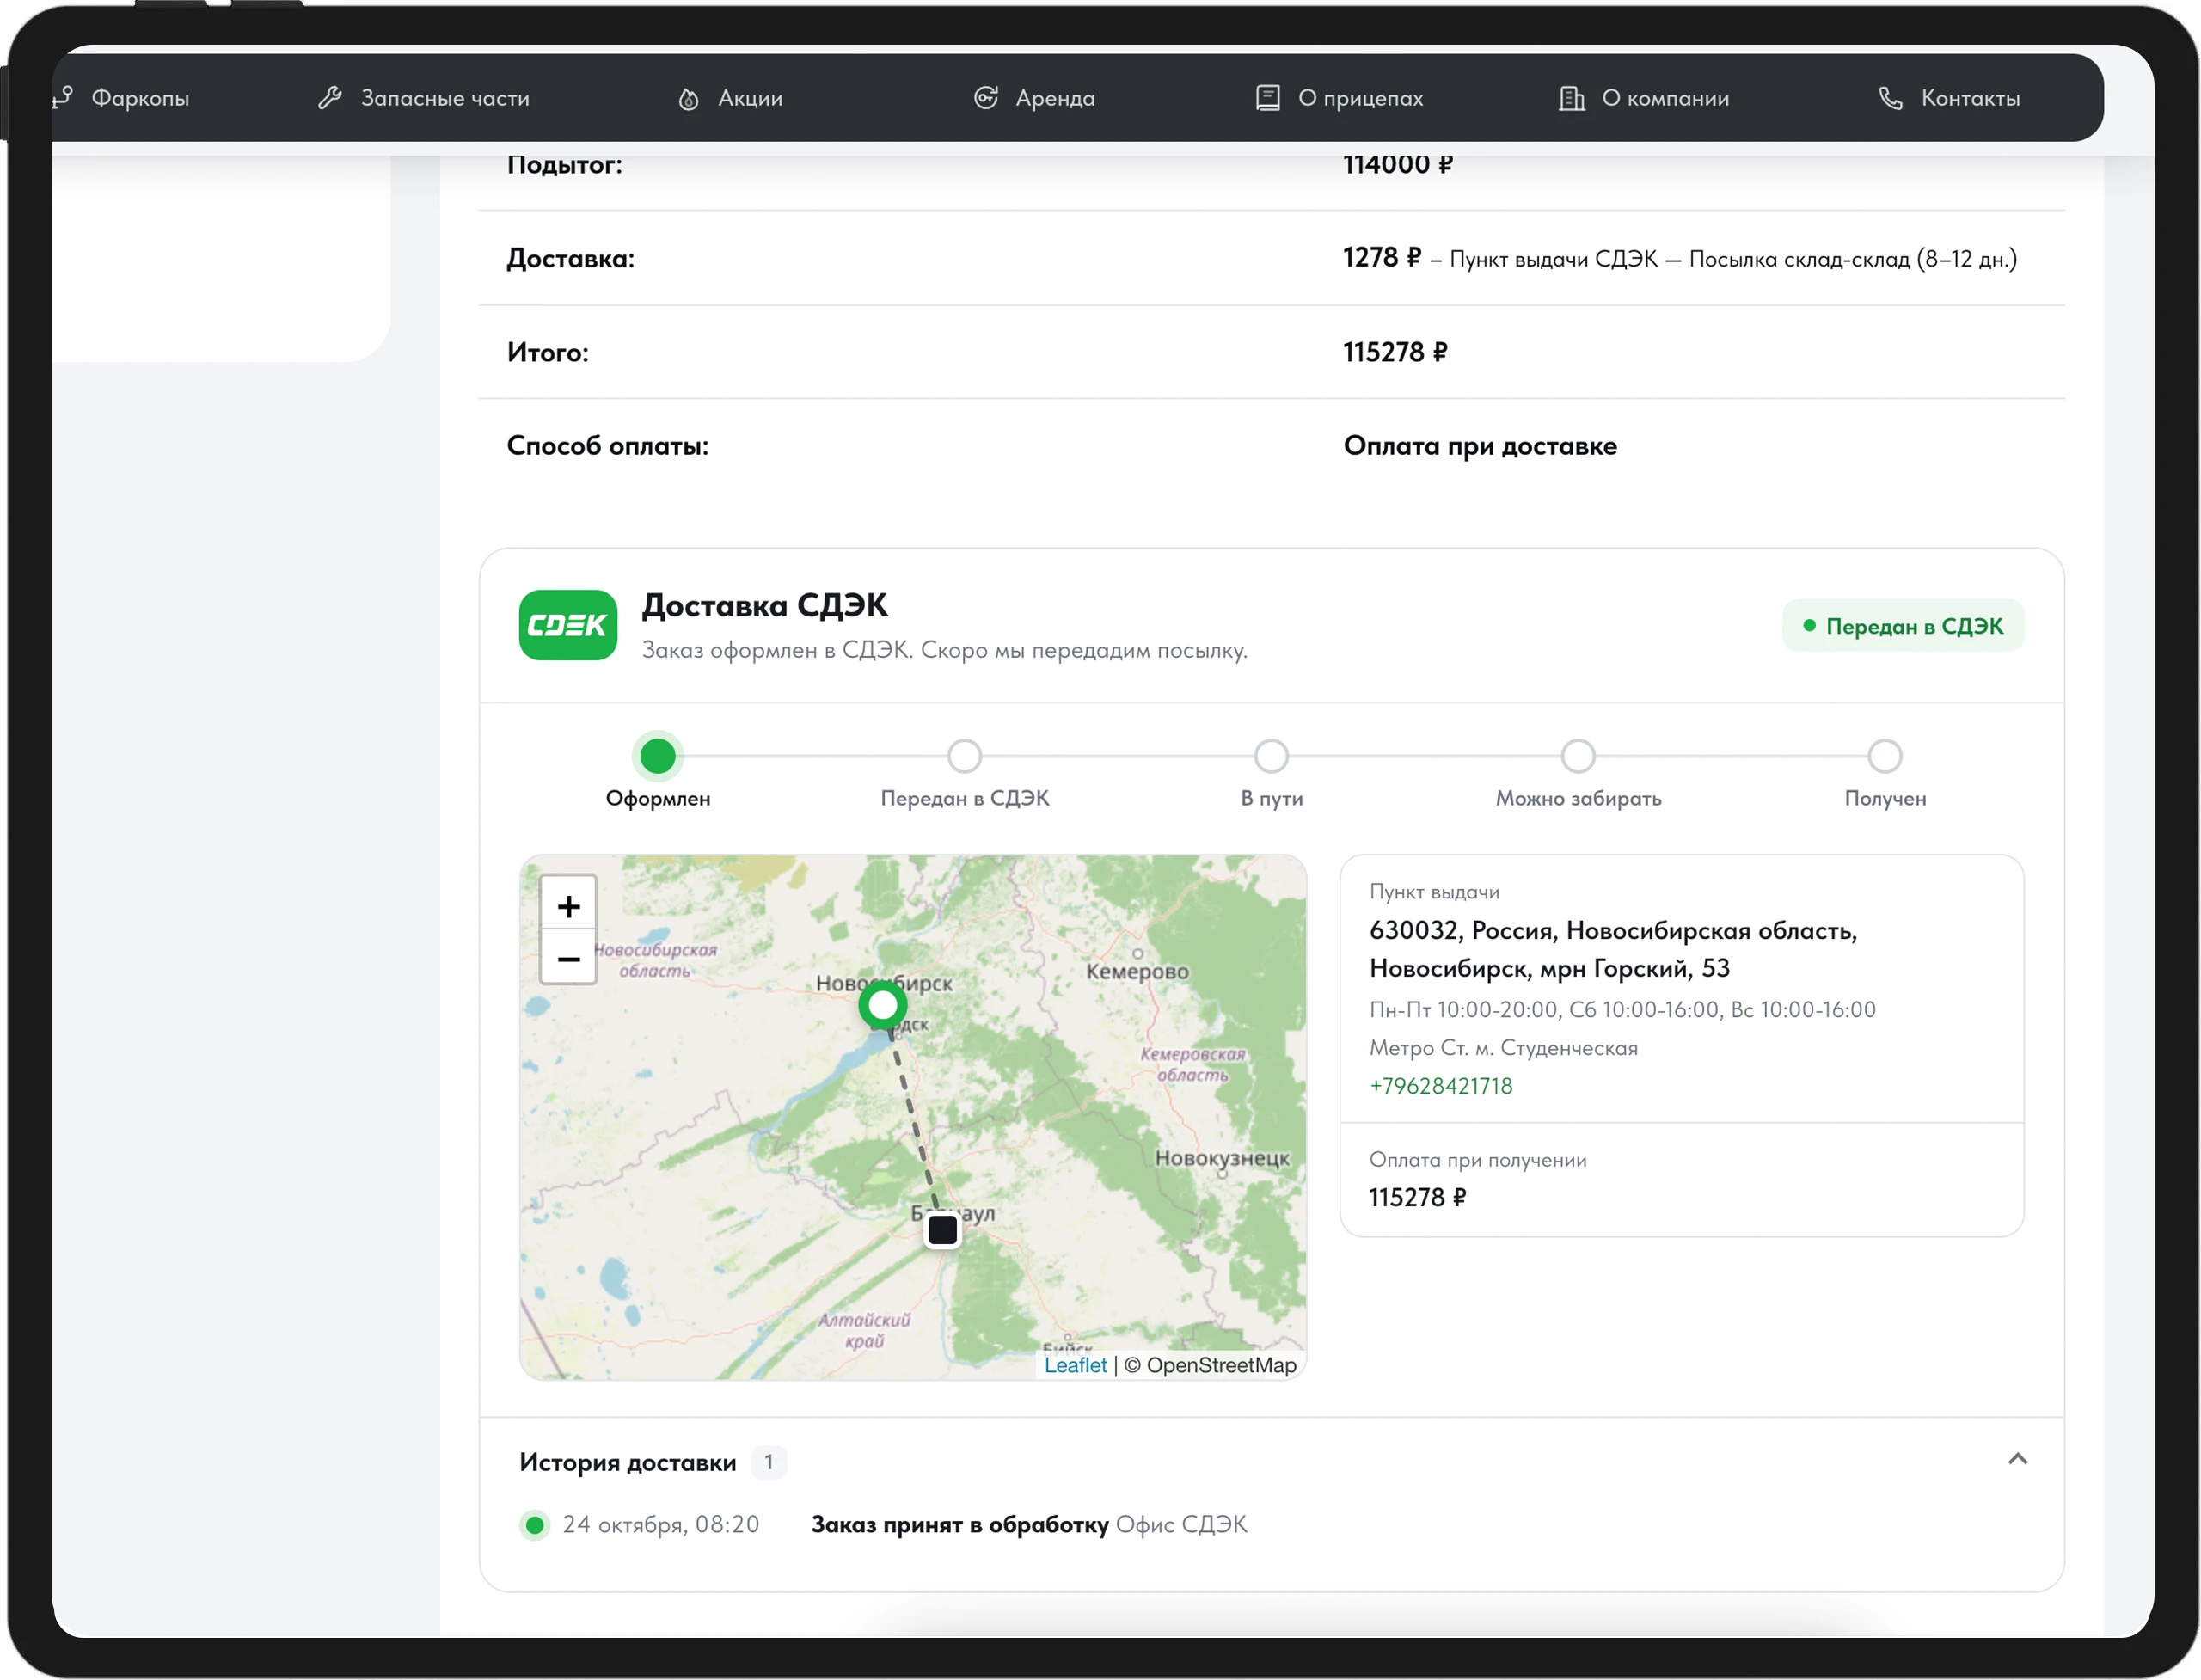Open the Фаркопы menu item
Image resolution: width=2201 pixels, height=1680 pixels.
pos(140,98)
